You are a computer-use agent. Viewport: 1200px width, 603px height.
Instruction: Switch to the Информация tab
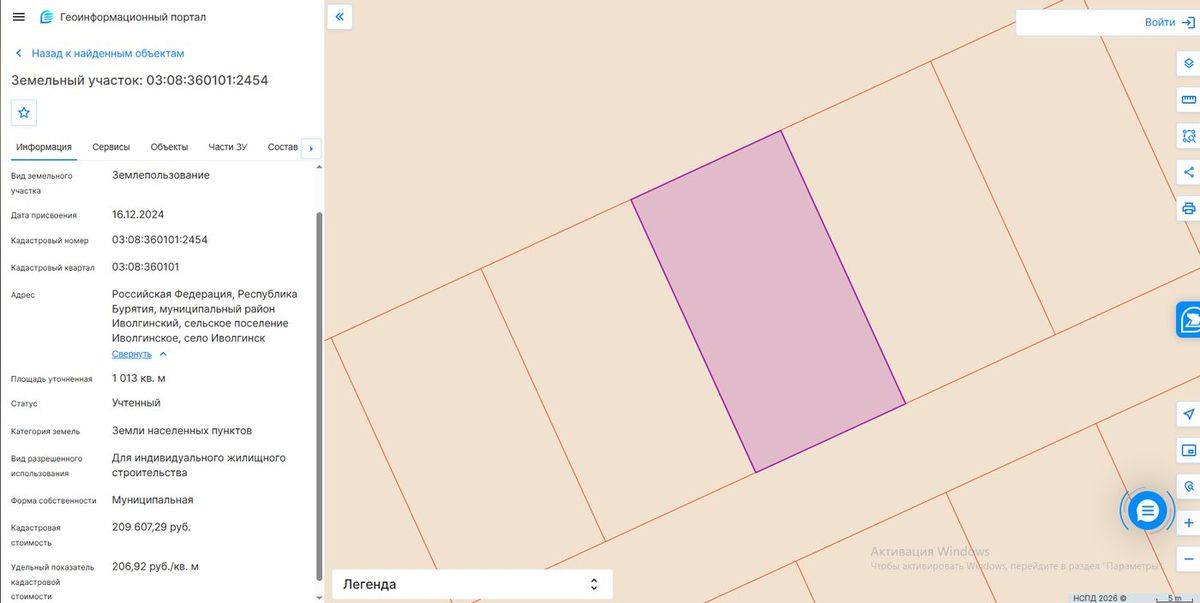tap(44, 148)
